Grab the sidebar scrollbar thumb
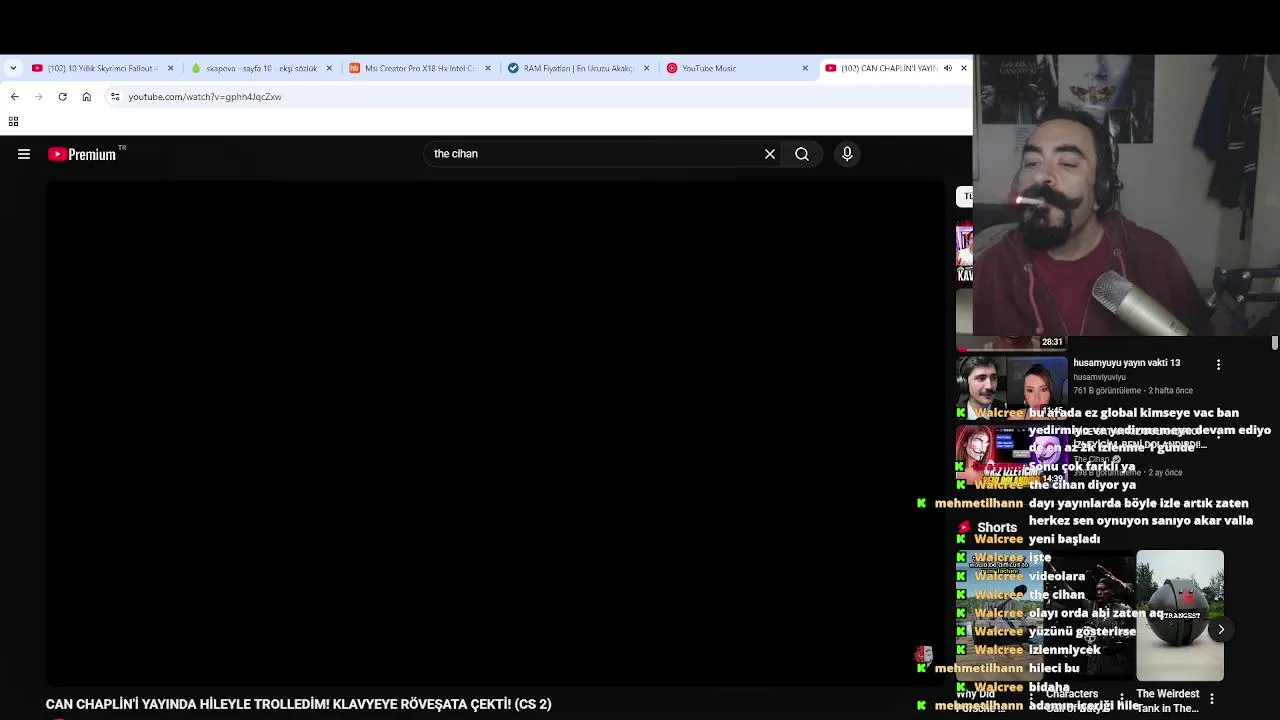The image size is (1280, 720). pos(1275,343)
